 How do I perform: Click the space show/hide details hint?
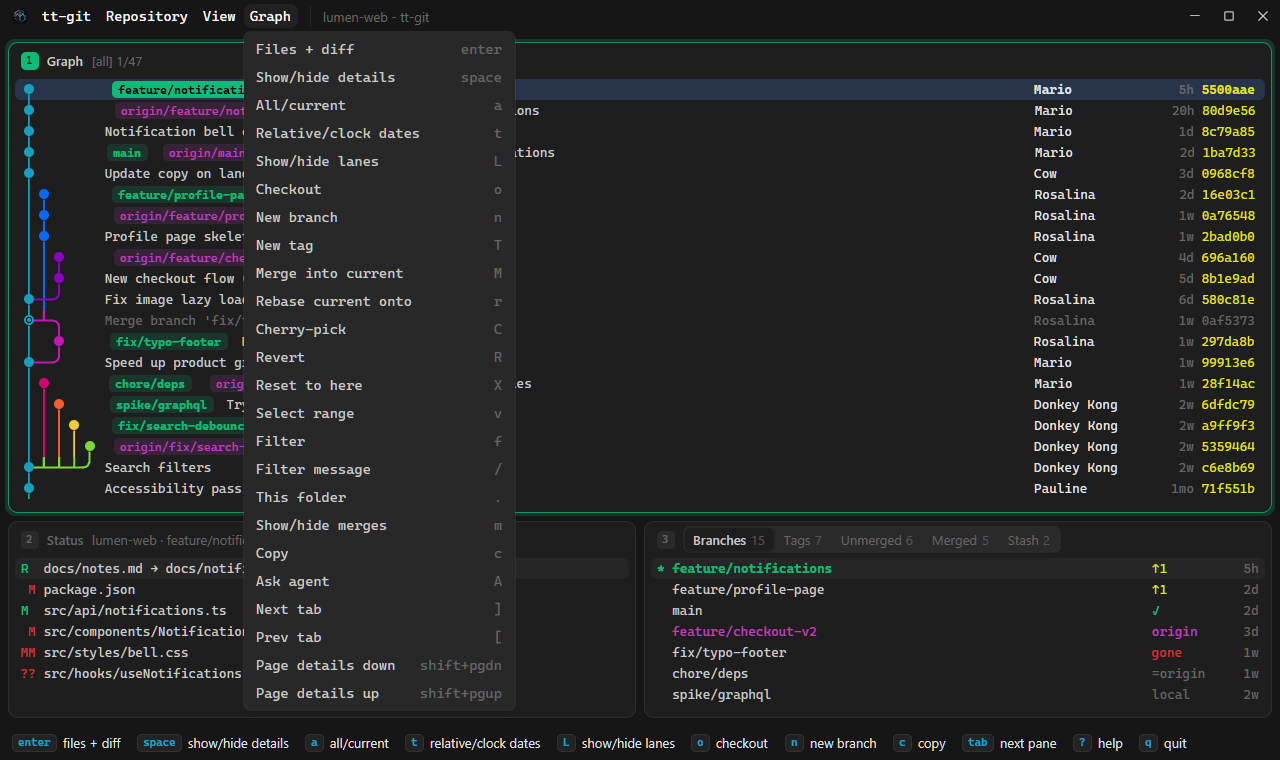click(213, 743)
